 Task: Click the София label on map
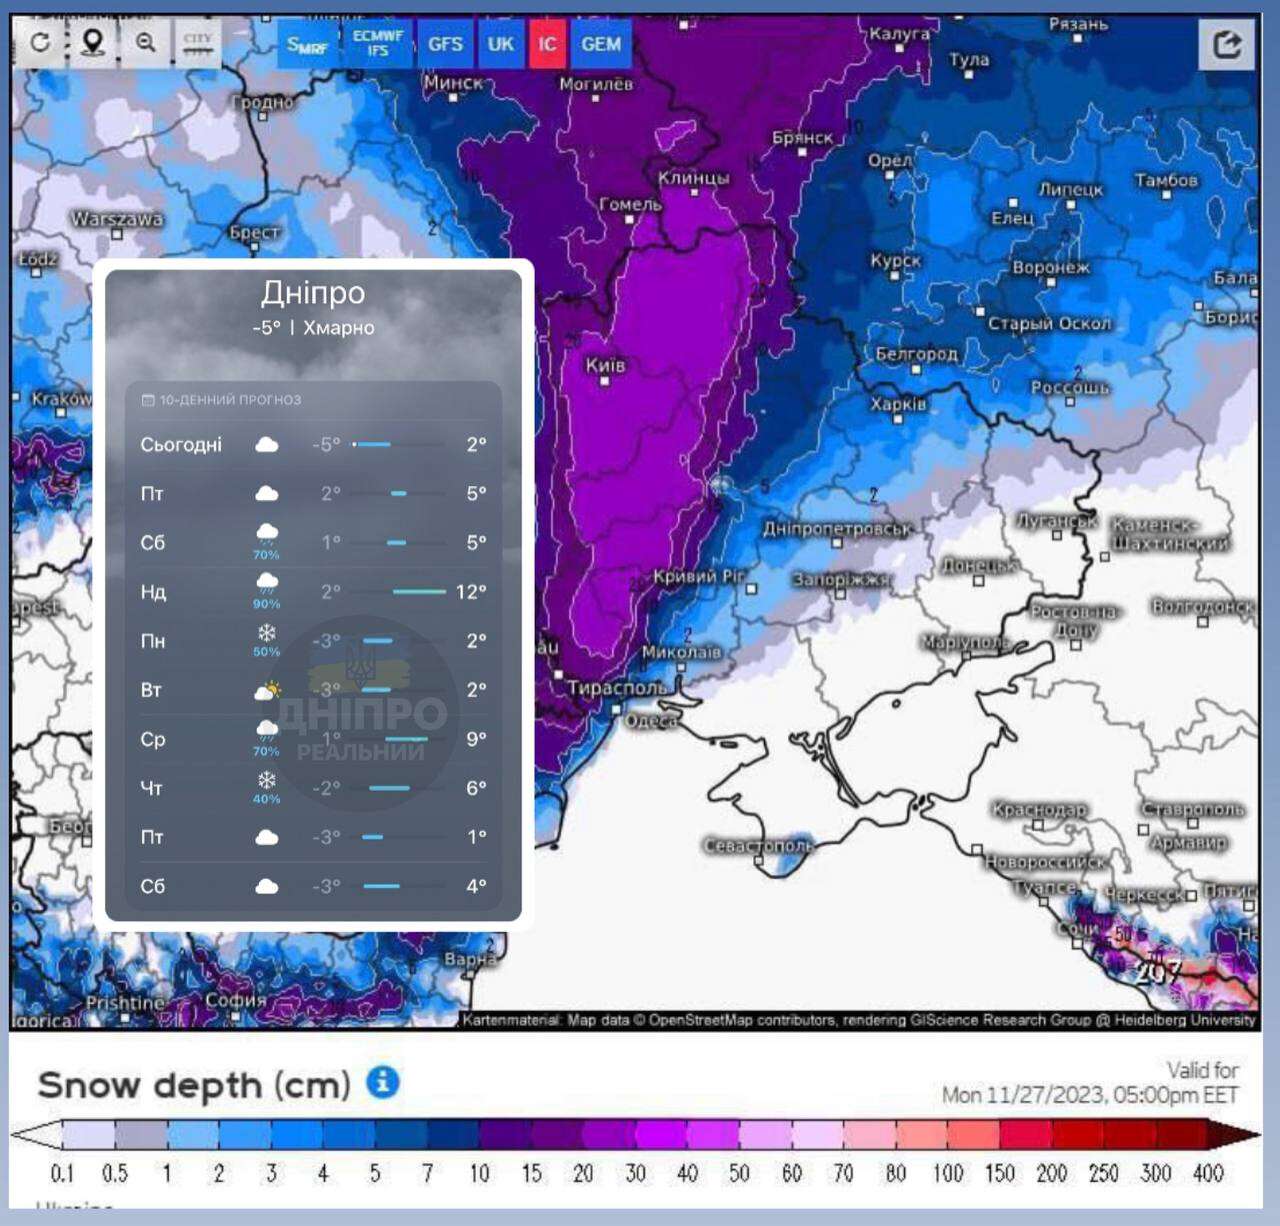tap(236, 1000)
